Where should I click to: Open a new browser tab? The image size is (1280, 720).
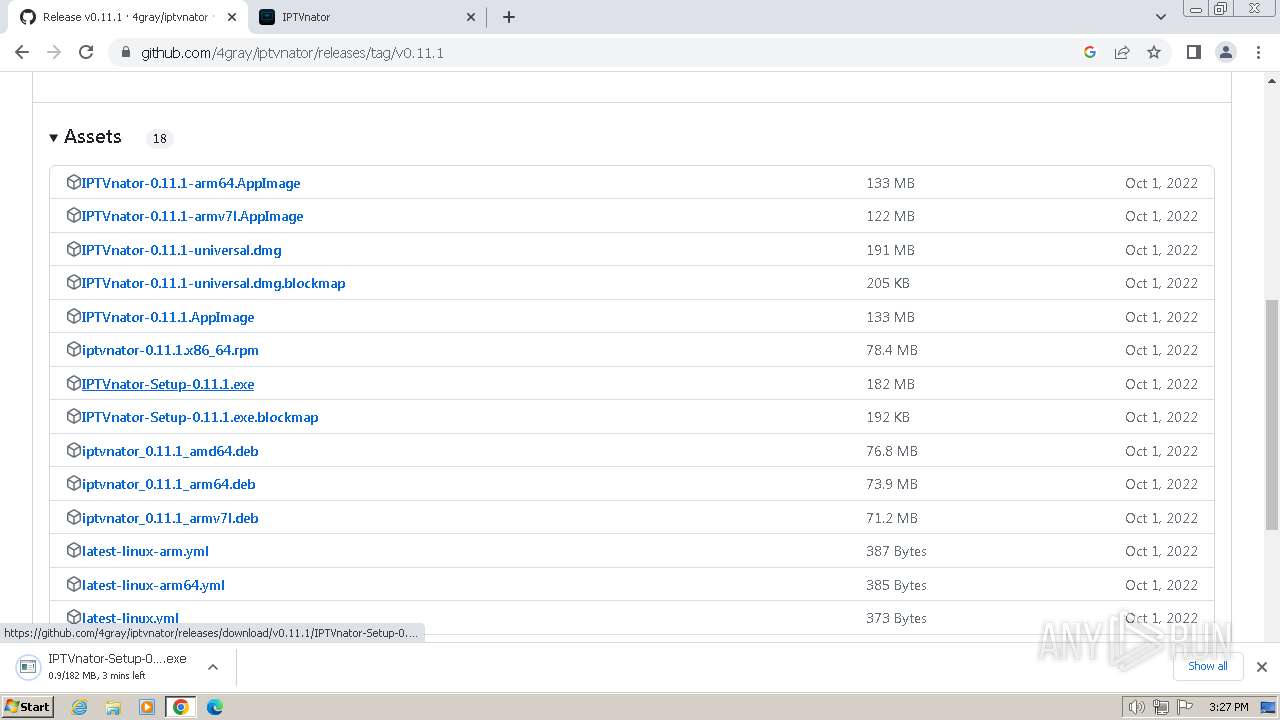pyautogui.click(x=508, y=17)
